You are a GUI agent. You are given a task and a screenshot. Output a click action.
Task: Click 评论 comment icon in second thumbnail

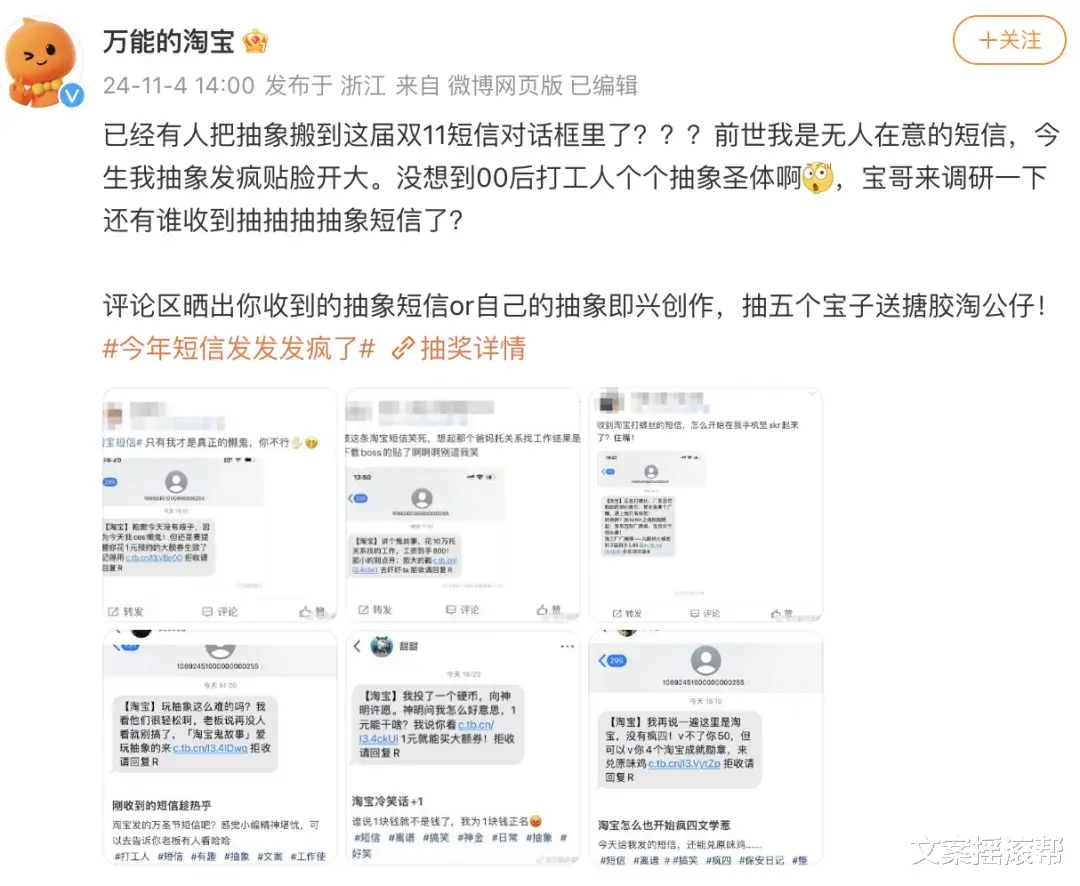(451, 609)
